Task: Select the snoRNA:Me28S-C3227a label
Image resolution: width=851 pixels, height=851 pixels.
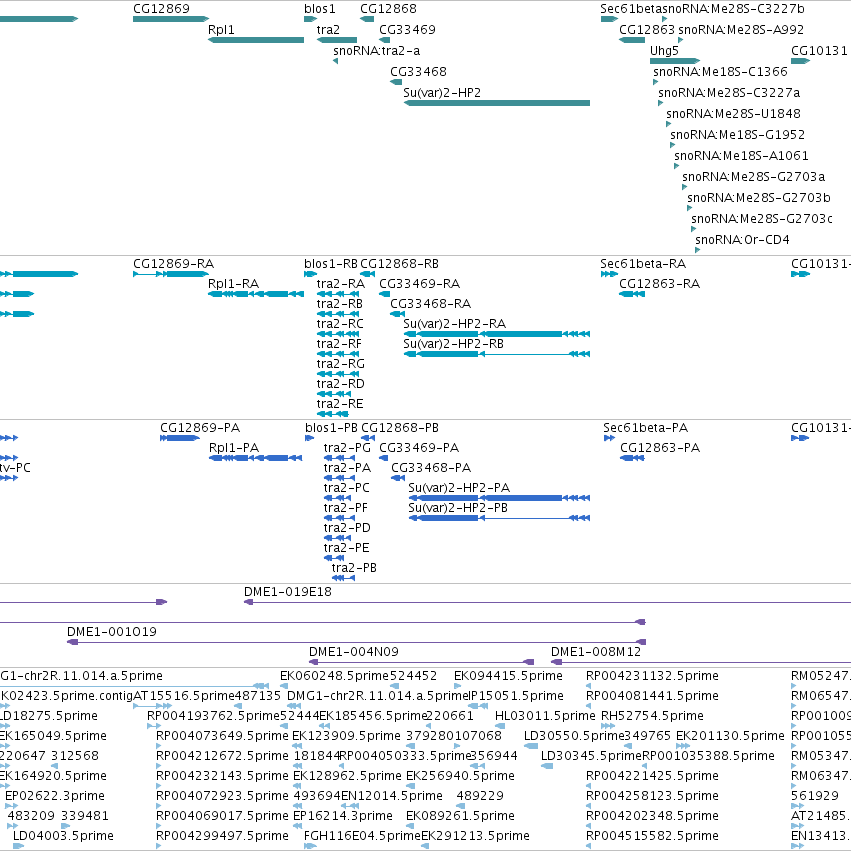Action: (729, 93)
